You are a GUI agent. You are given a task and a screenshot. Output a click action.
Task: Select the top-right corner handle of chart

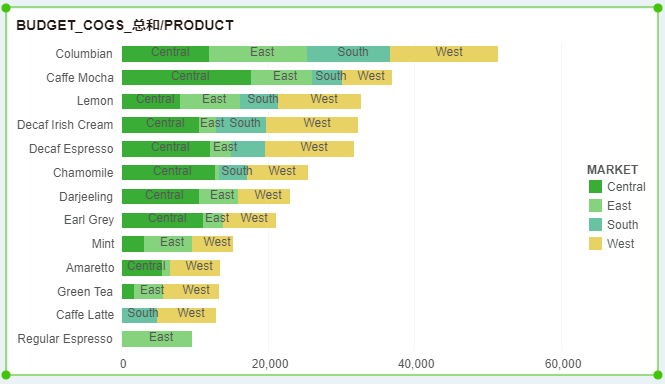pyautogui.click(x=658, y=8)
